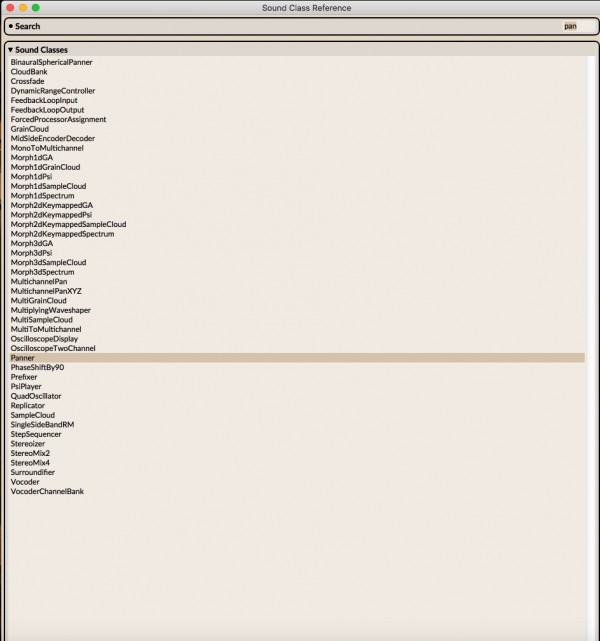Image resolution: width=600 pixels, height=641 pixels.
Task: Choose Morph1dSampleCloud
Action: pyautogui.click(x=49, y=186)
